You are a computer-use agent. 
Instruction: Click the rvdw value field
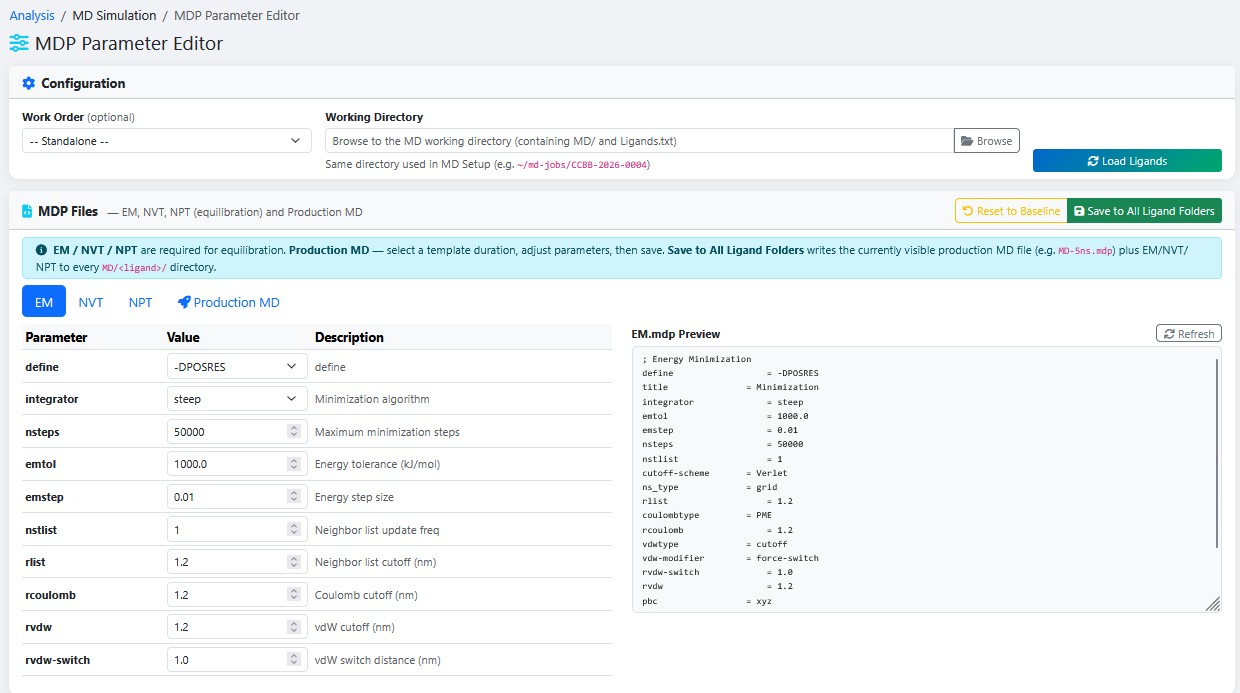click(237, 627)
